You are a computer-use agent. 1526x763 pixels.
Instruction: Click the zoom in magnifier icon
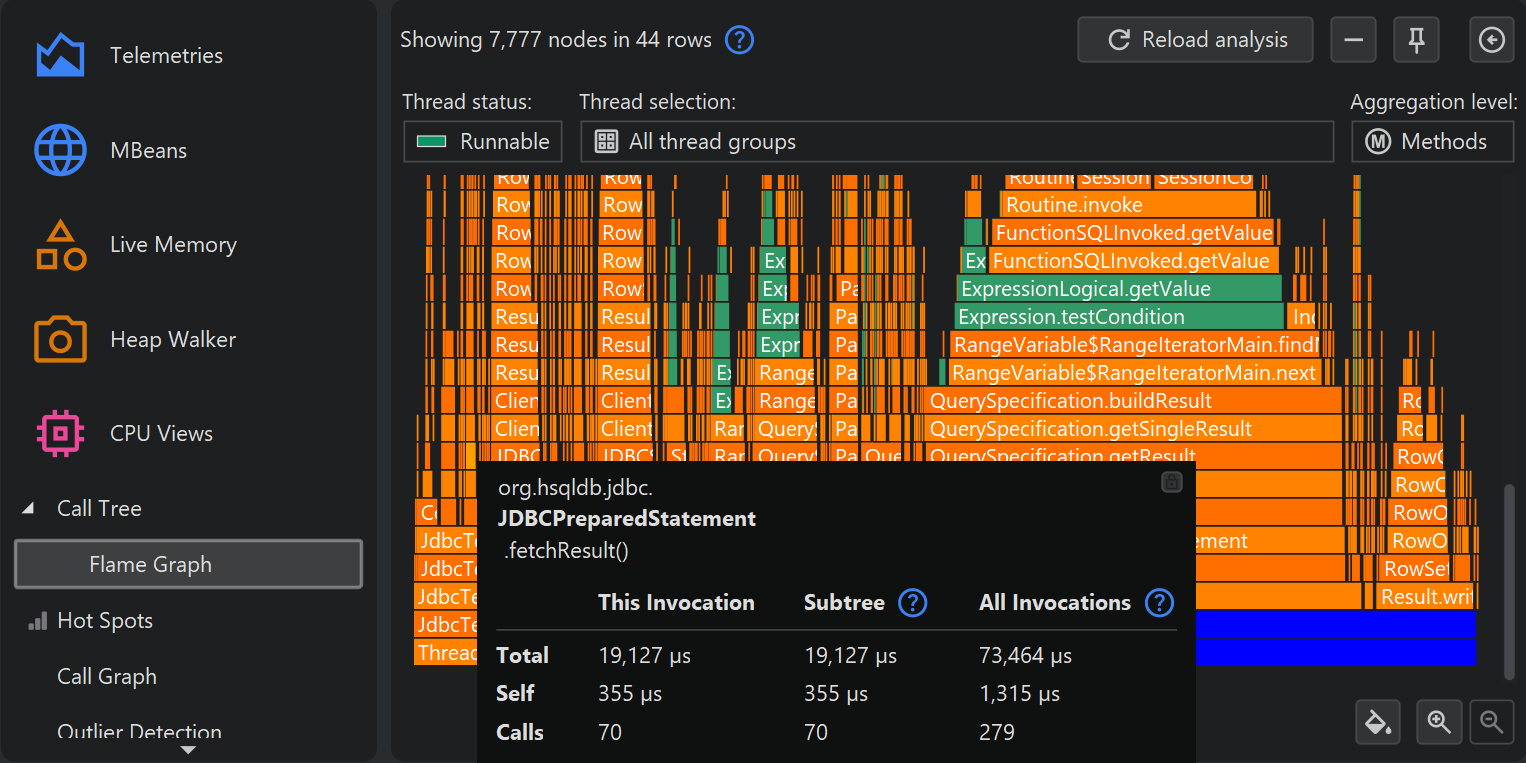(x=1439, y=722)
